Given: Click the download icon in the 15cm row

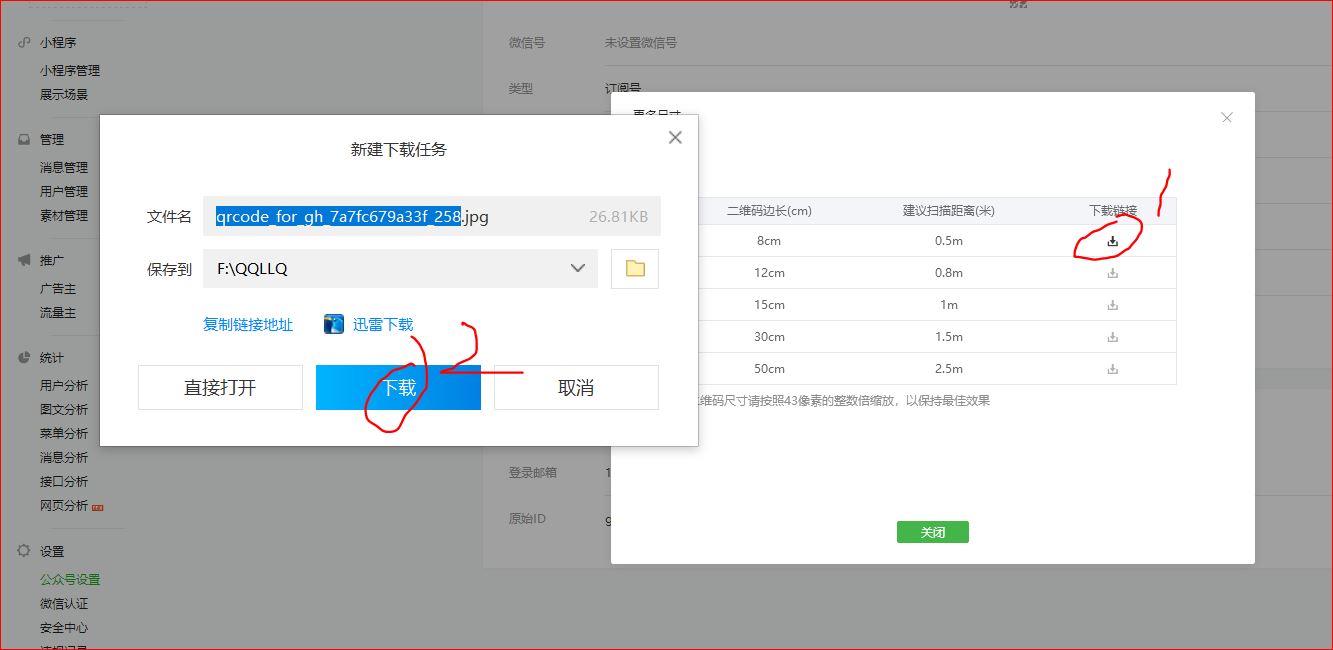Looking at the screenshot, I should 1113,305.
